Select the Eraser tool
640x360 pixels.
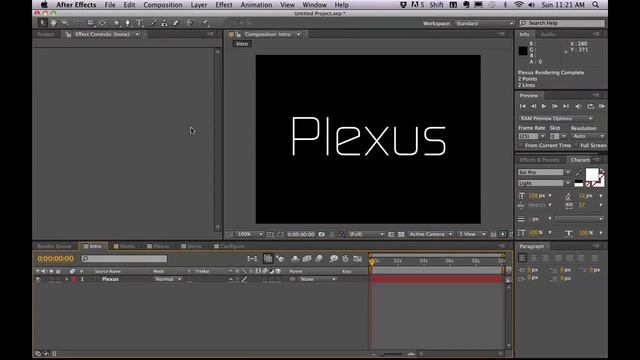coord(176,23)
